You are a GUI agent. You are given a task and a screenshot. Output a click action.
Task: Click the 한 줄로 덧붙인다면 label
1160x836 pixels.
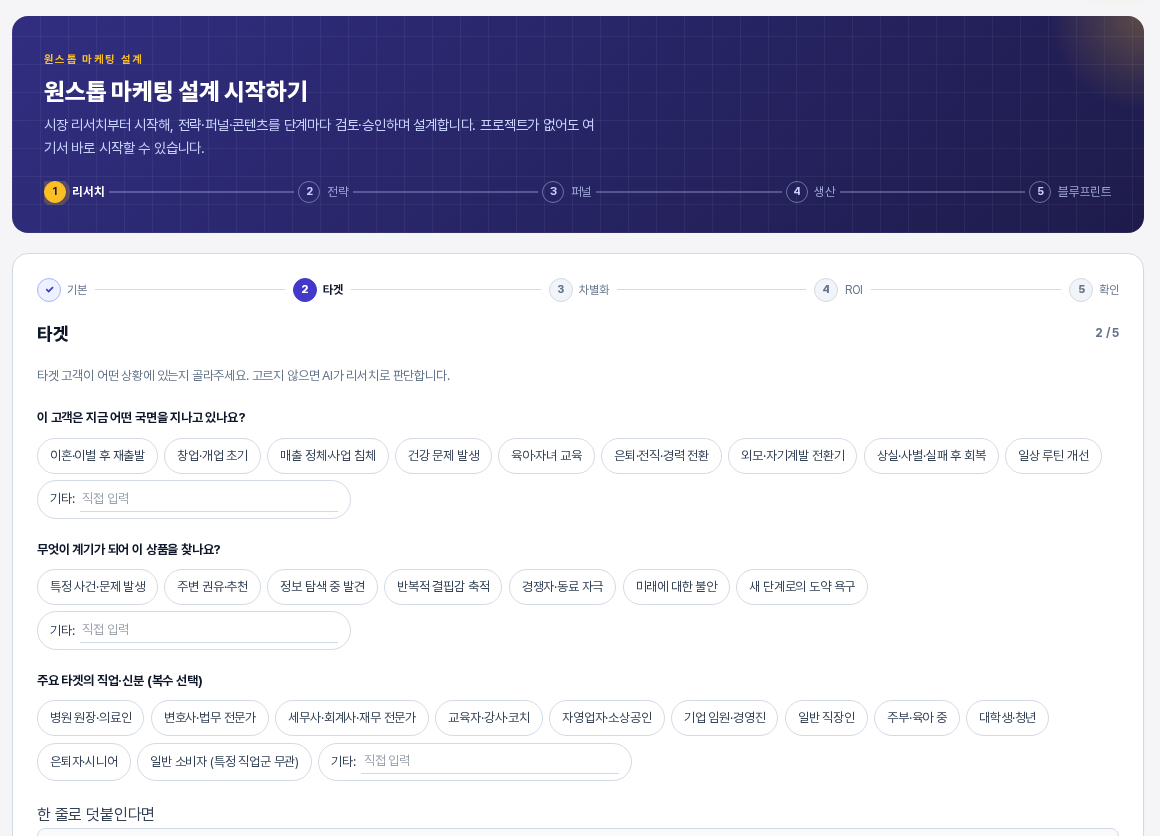coord(95,814)
